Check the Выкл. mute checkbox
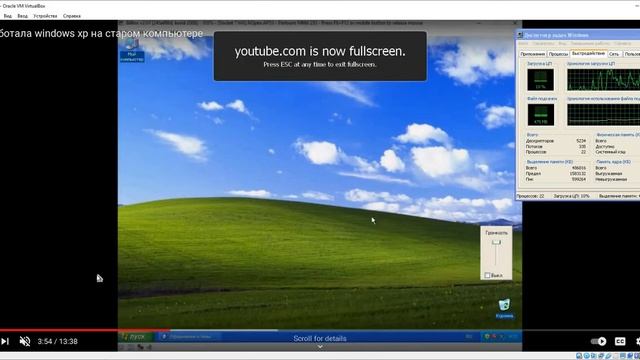Screen dimensions: 640x360 pos(487,276)
